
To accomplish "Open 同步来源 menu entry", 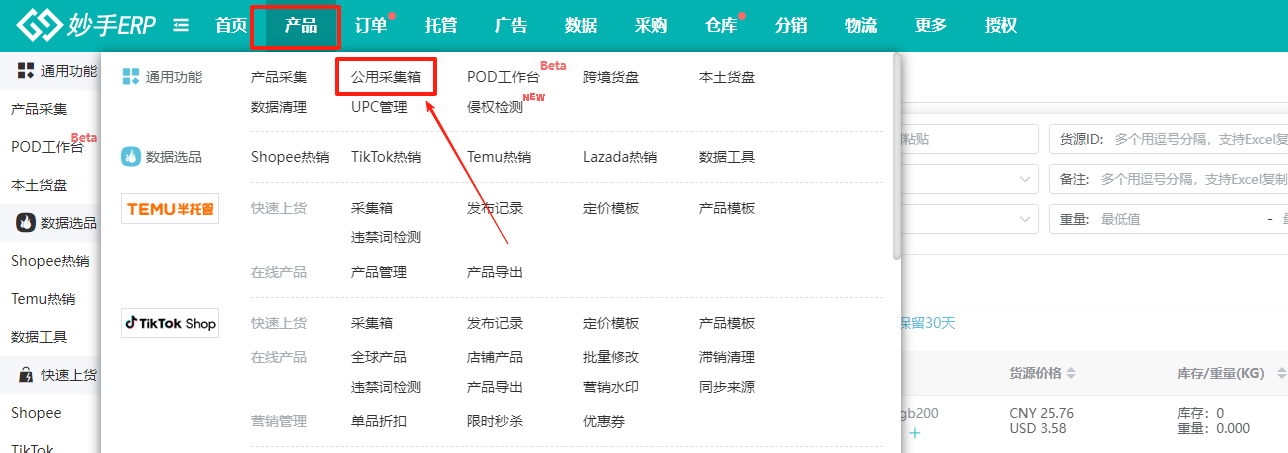I will click(727, 387).
